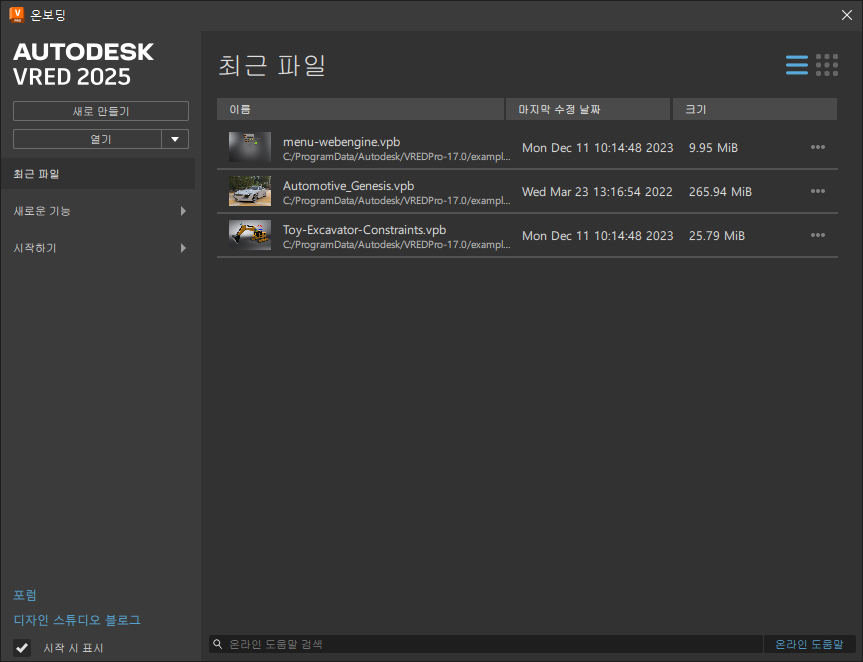This screenshot has width=863, height=662.
Task: Select the 최근 파일 sidebar item
Action: click(x=98, y=174)
